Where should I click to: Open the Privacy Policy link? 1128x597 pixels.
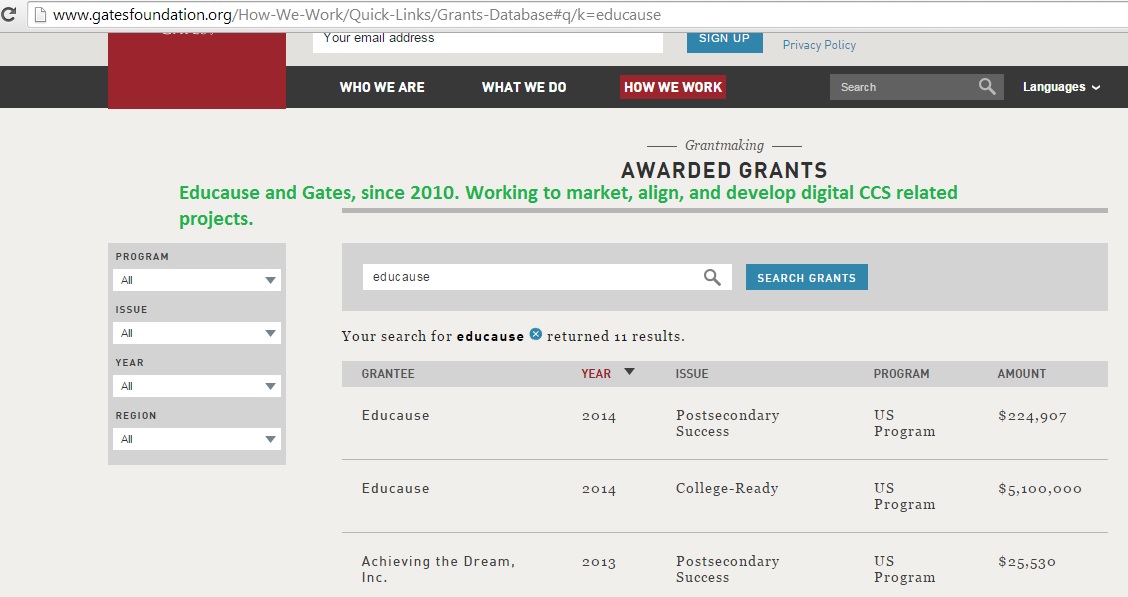[819, 45]
